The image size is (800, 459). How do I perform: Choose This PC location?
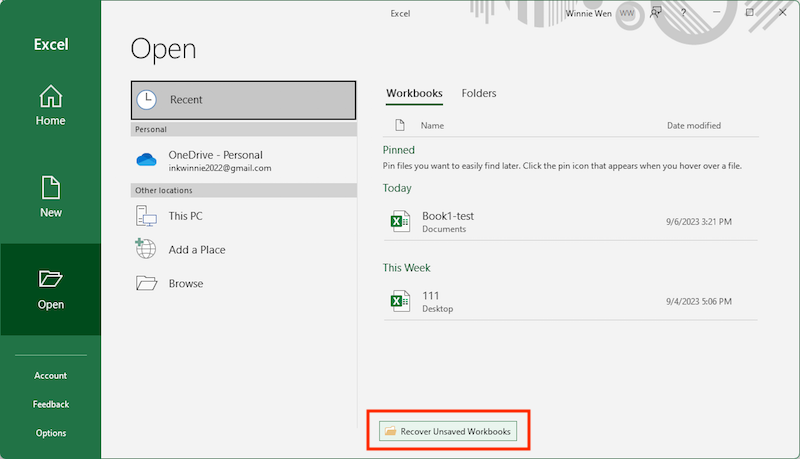pyautogui.click(x=243, y=216)
